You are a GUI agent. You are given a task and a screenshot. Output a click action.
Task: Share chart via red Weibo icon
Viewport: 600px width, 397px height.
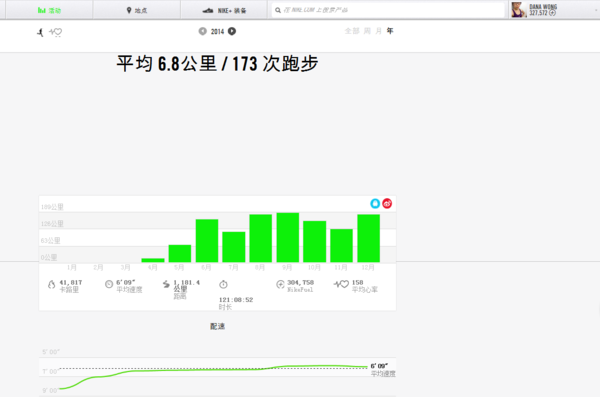coord(387,203)
